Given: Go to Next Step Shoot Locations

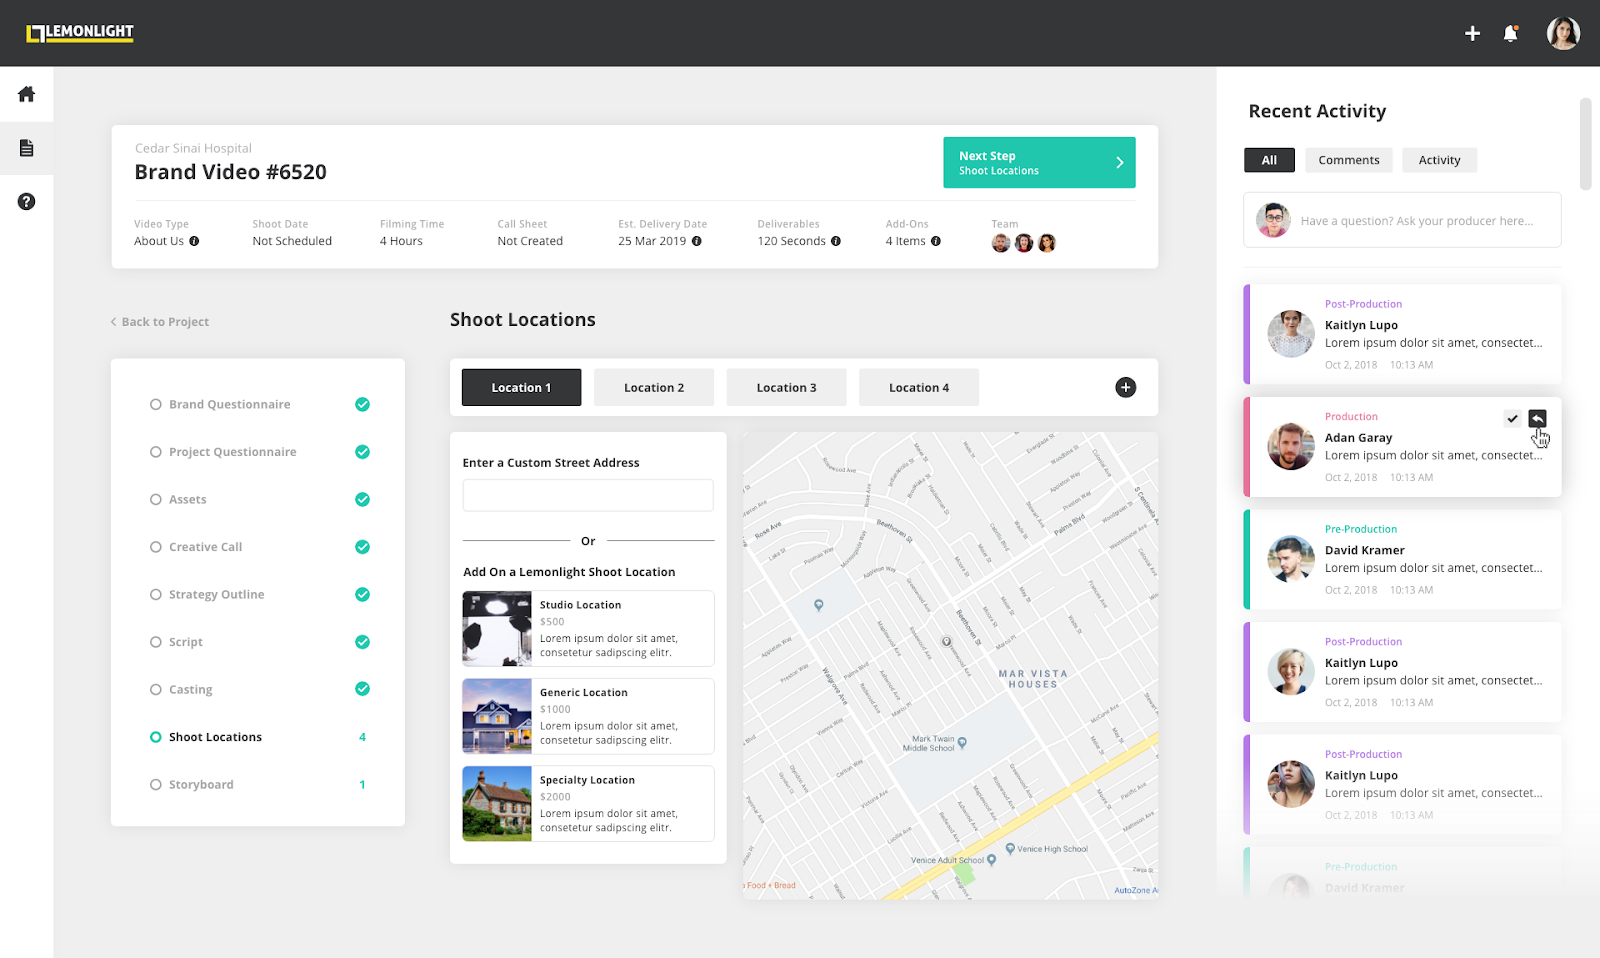Looking at the screenshot, I should coord(1039,162).
